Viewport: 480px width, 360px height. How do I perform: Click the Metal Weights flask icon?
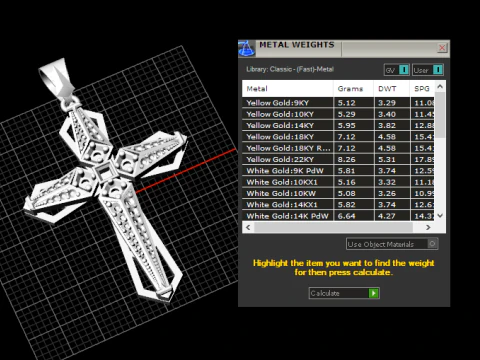[x=247, y=49]
